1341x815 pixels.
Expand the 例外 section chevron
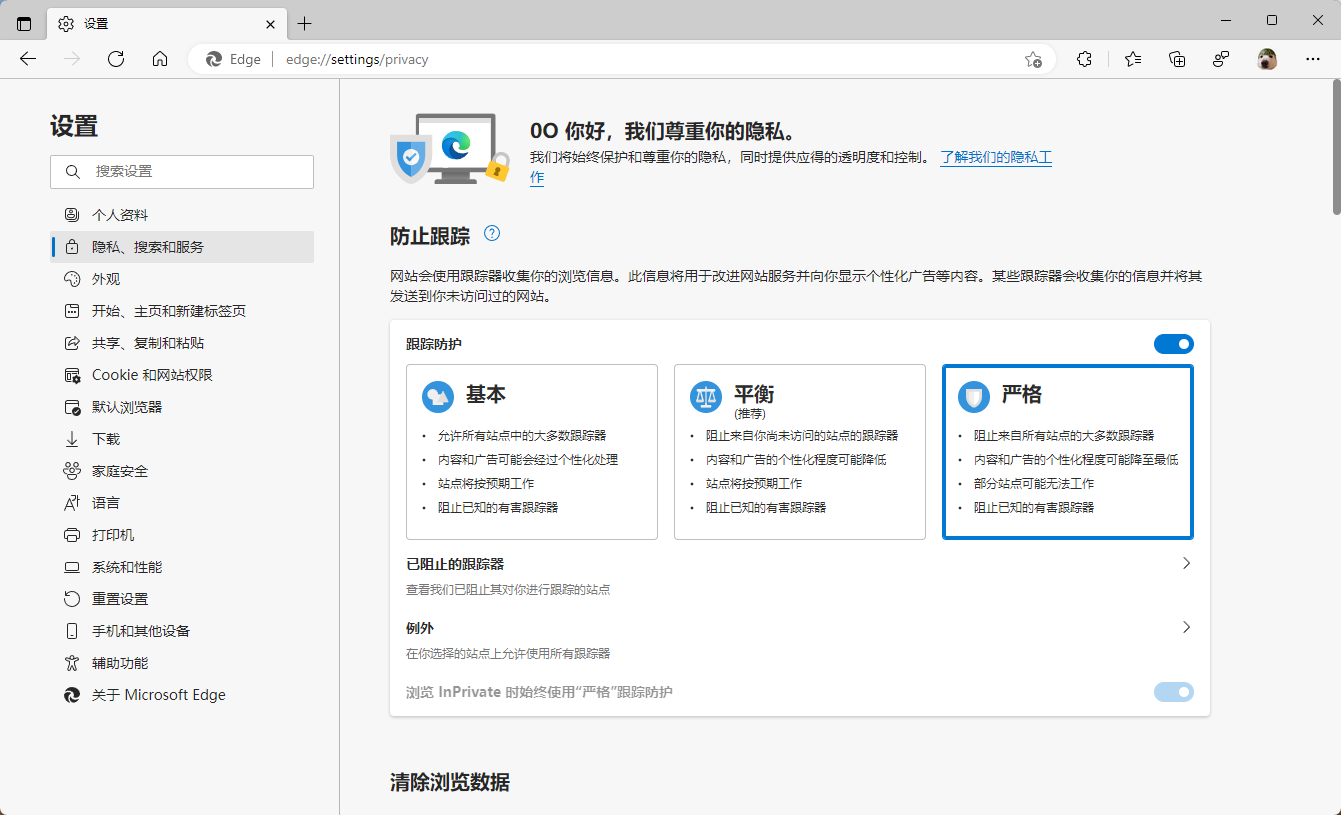coord(1186,627)
